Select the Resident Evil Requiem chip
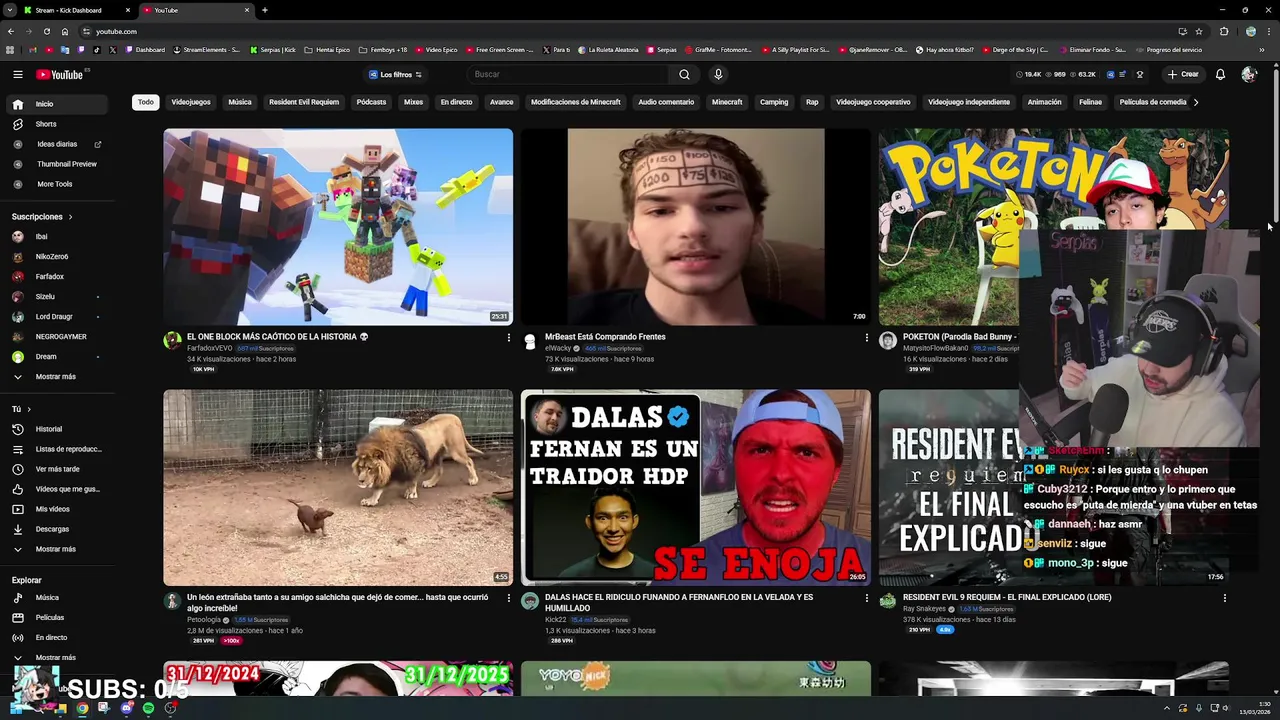 click(x=304, y=102)
